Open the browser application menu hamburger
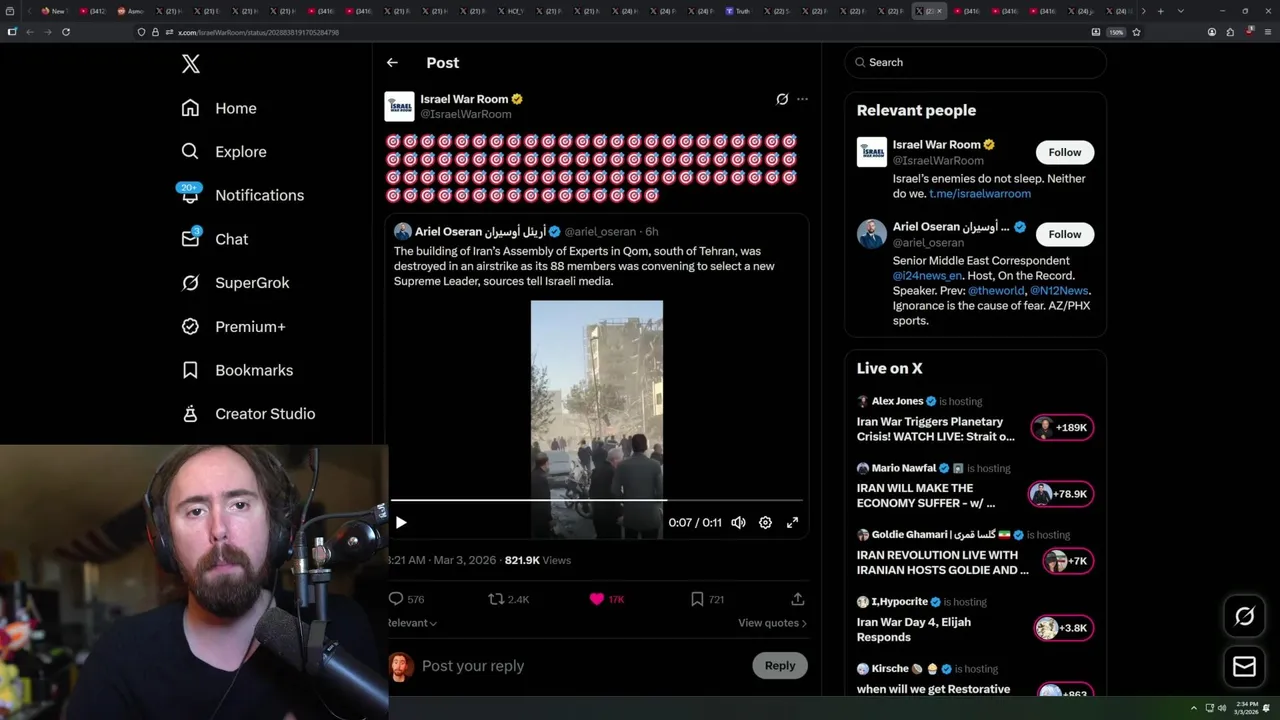Screen dimensions: 1280x720 (1267, 32)
